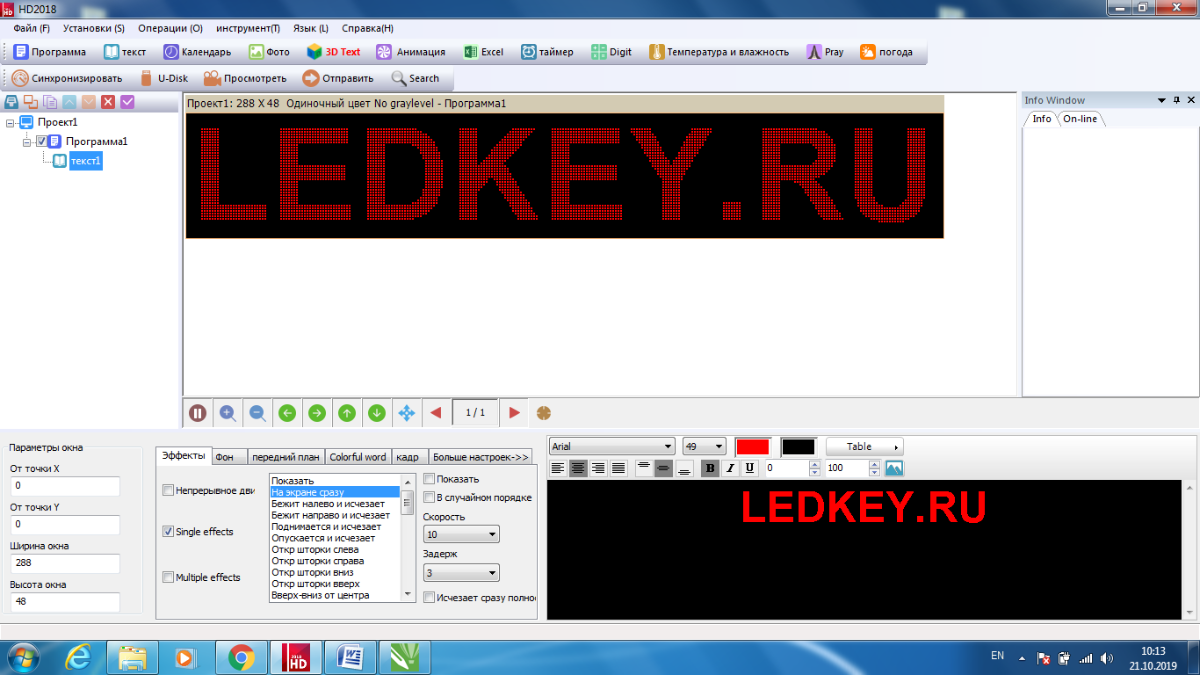Add a Pray area
Screen dimensions: 1200x675
[826, 52]
